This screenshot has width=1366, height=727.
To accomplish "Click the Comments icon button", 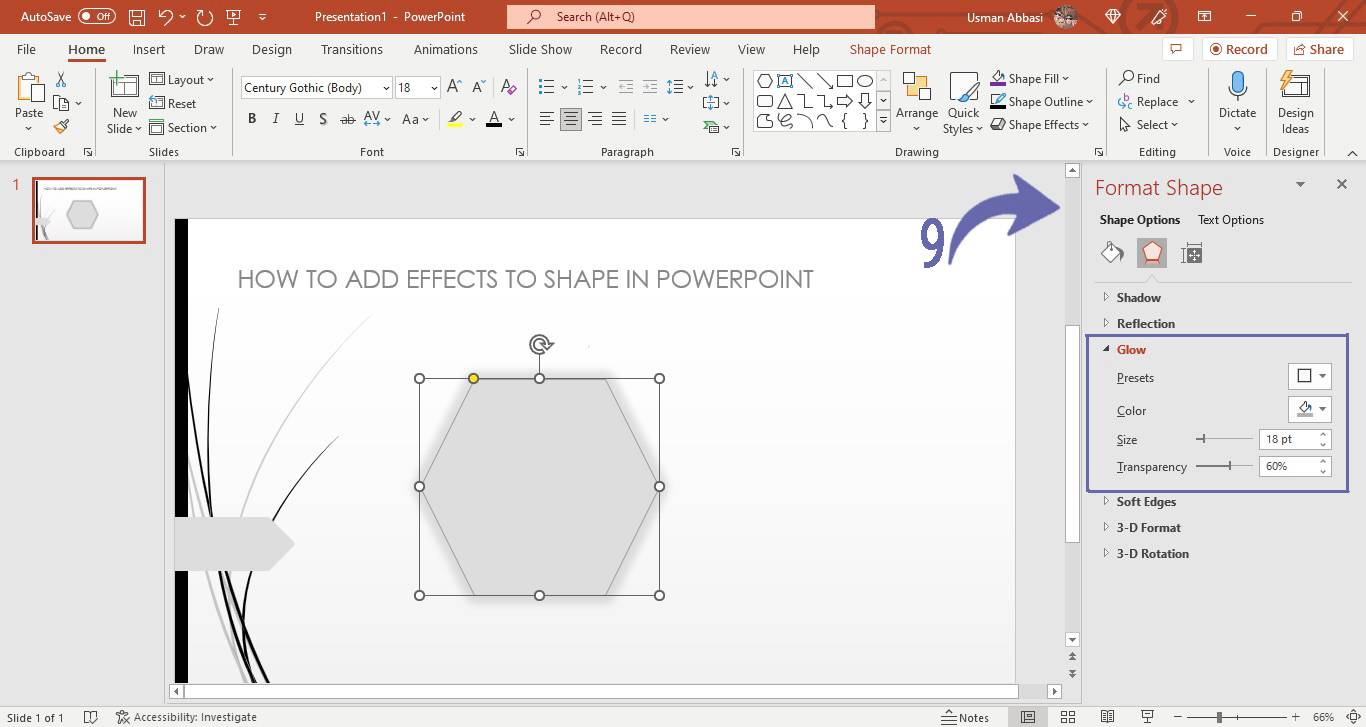I will tap(1176, 49).
